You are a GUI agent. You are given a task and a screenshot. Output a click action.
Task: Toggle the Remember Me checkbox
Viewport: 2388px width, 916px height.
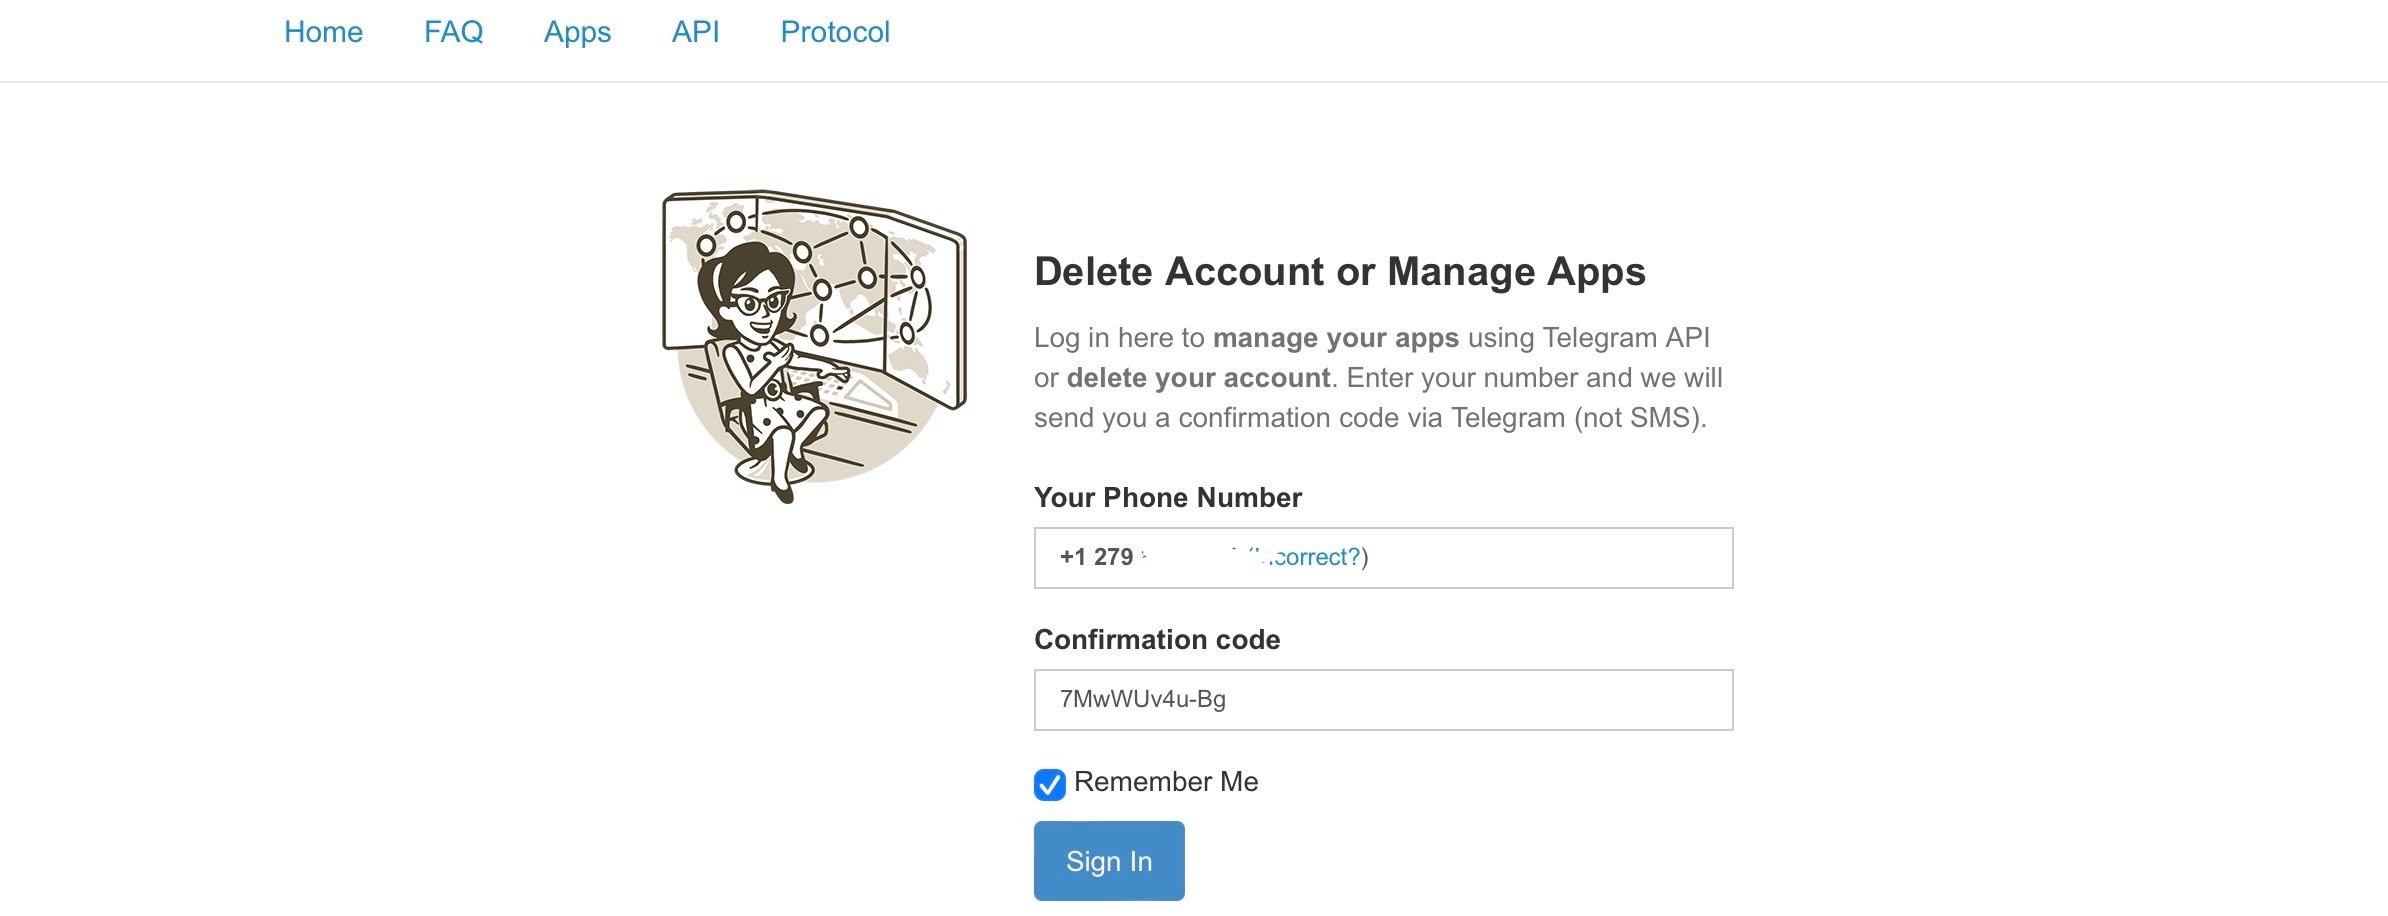(1050, 785)
